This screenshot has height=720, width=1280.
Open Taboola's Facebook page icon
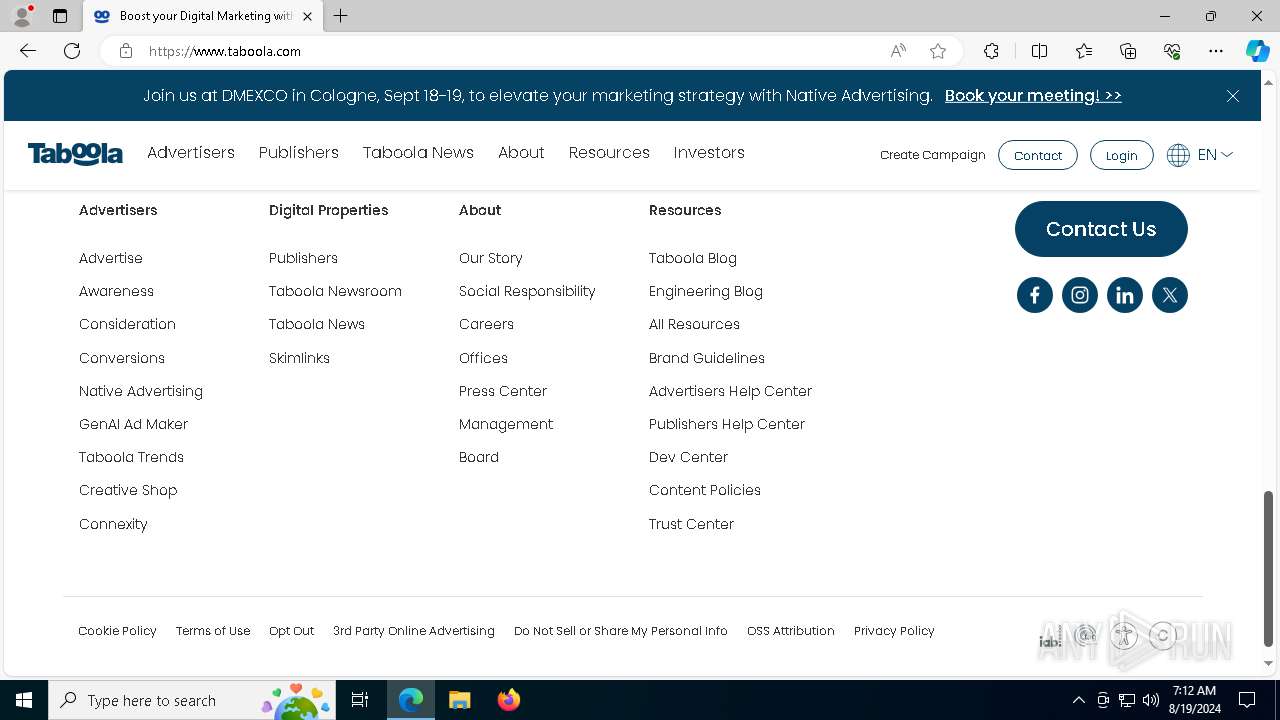pyautogui.click(x=1034, y=295)
